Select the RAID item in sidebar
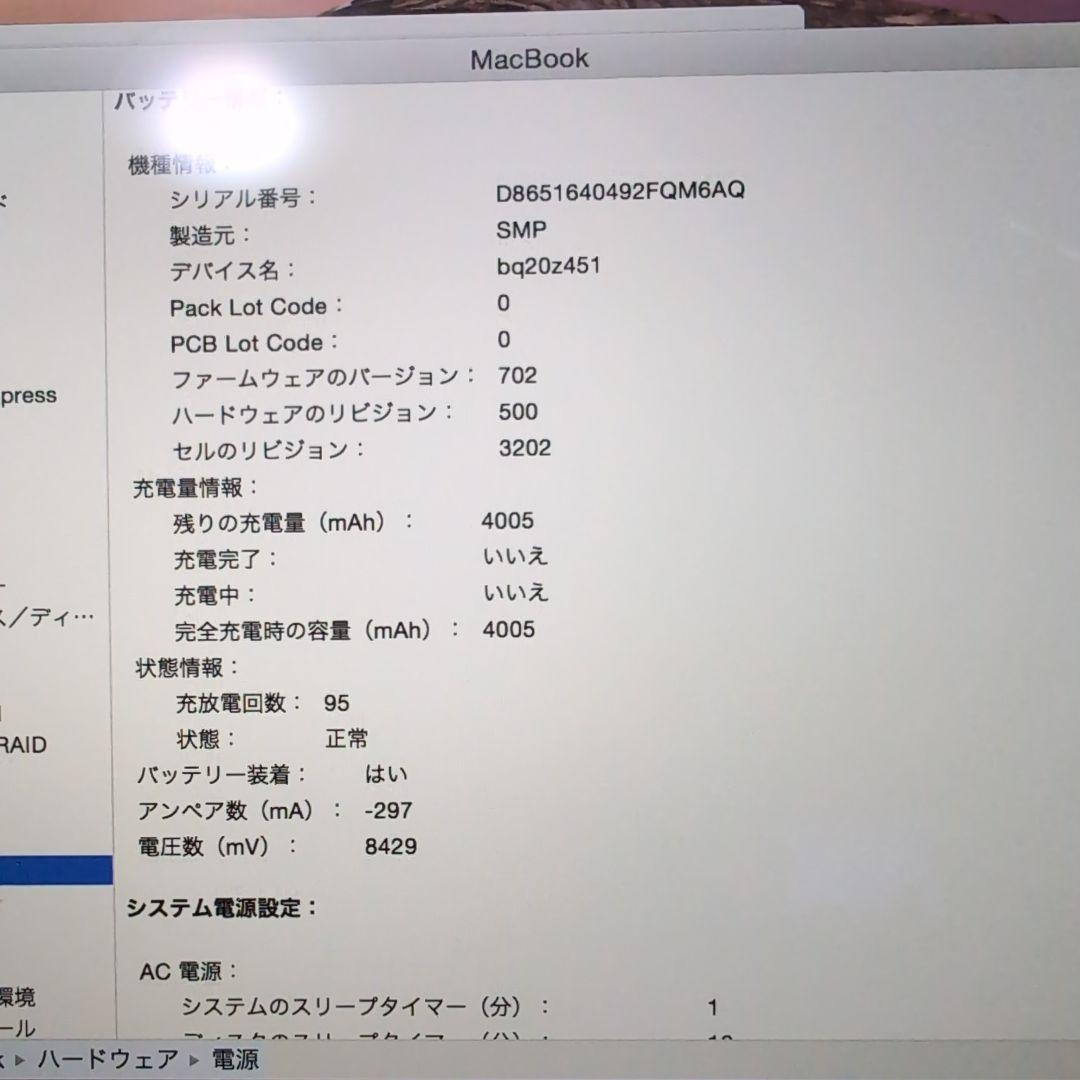This screenshot has width=1080, height=1080. (x=23, y=745)
